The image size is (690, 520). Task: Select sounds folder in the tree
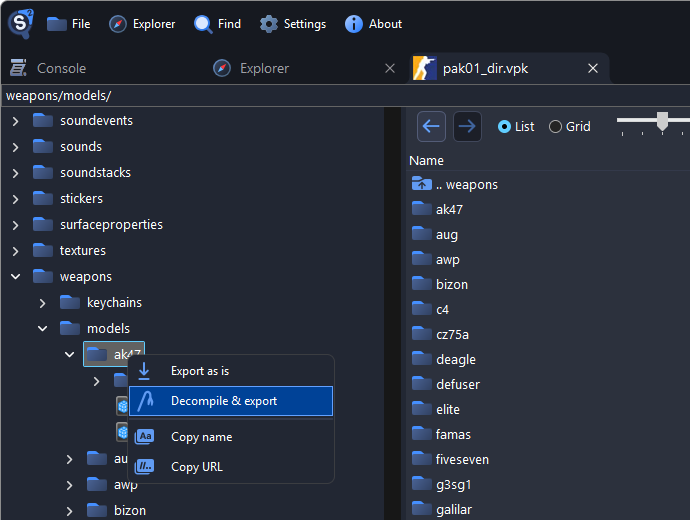click(67, 146)
